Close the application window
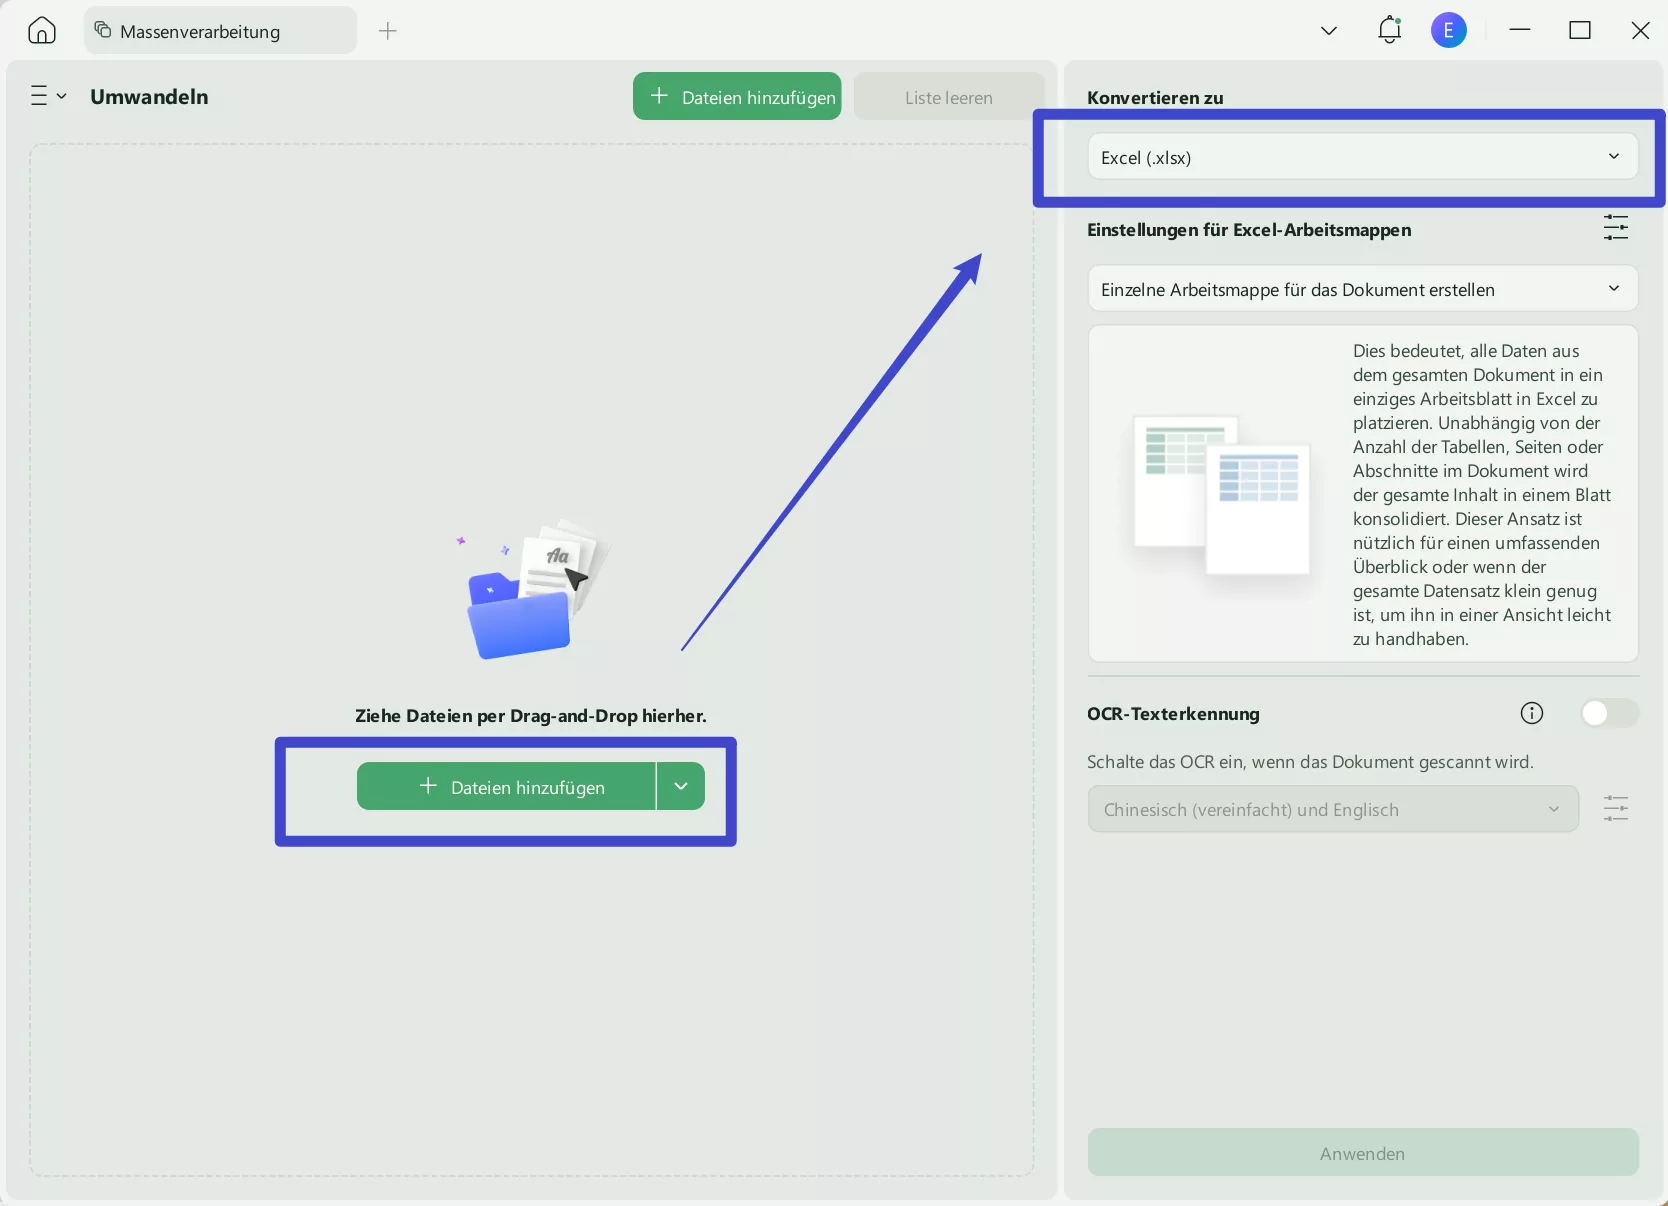Image resolution: width=1668 pixels, height=1206 pixels. tap(1640, 31)
